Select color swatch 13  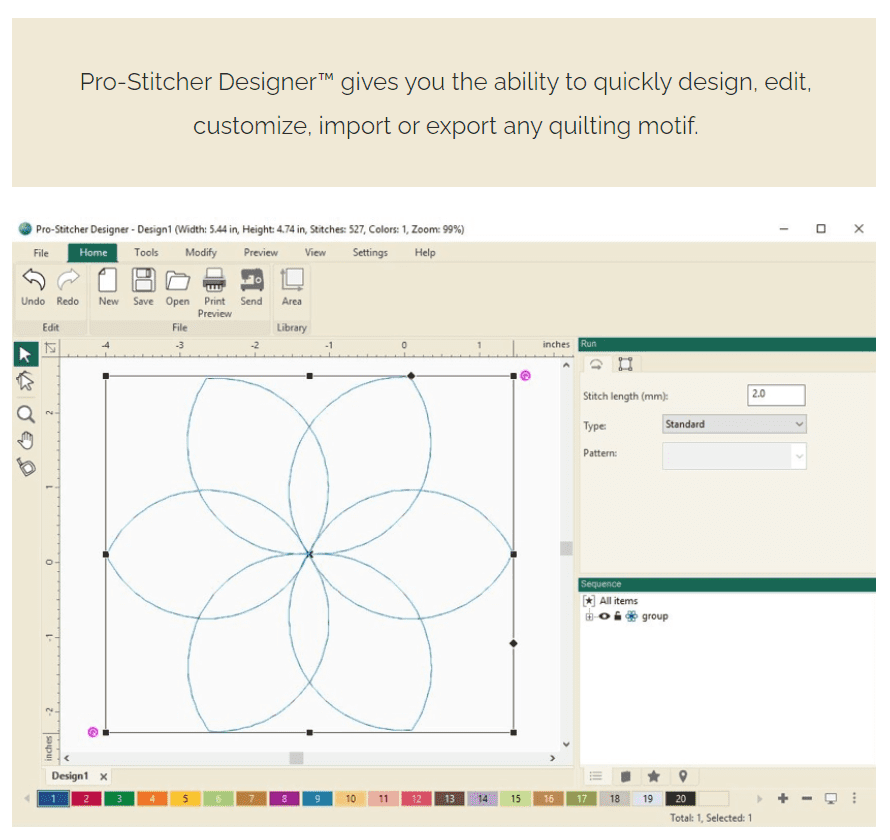[449, 799]
